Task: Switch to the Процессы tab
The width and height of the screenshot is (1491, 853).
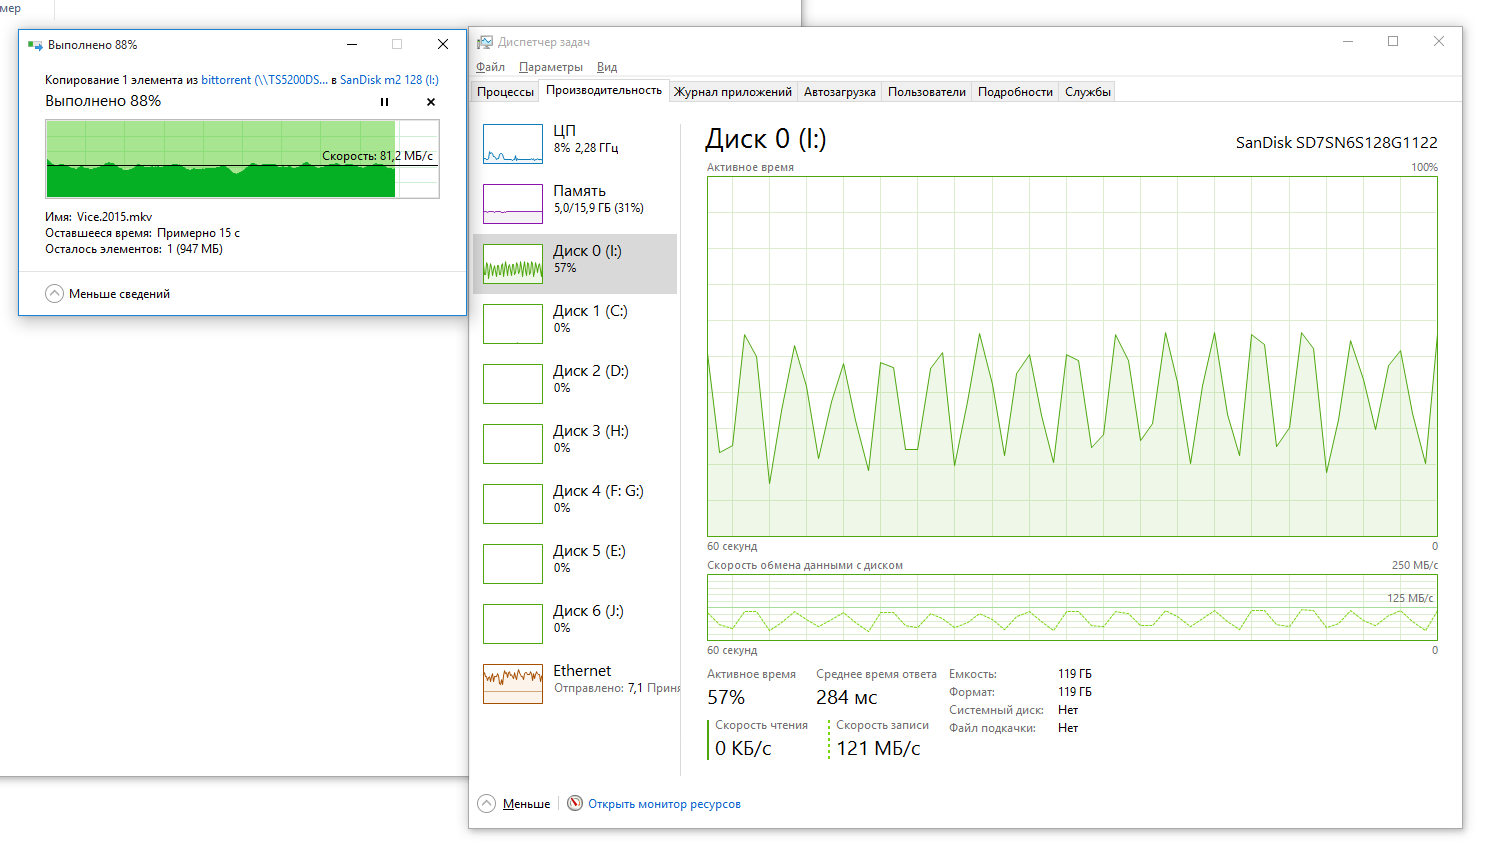Action: pos(505,92)
